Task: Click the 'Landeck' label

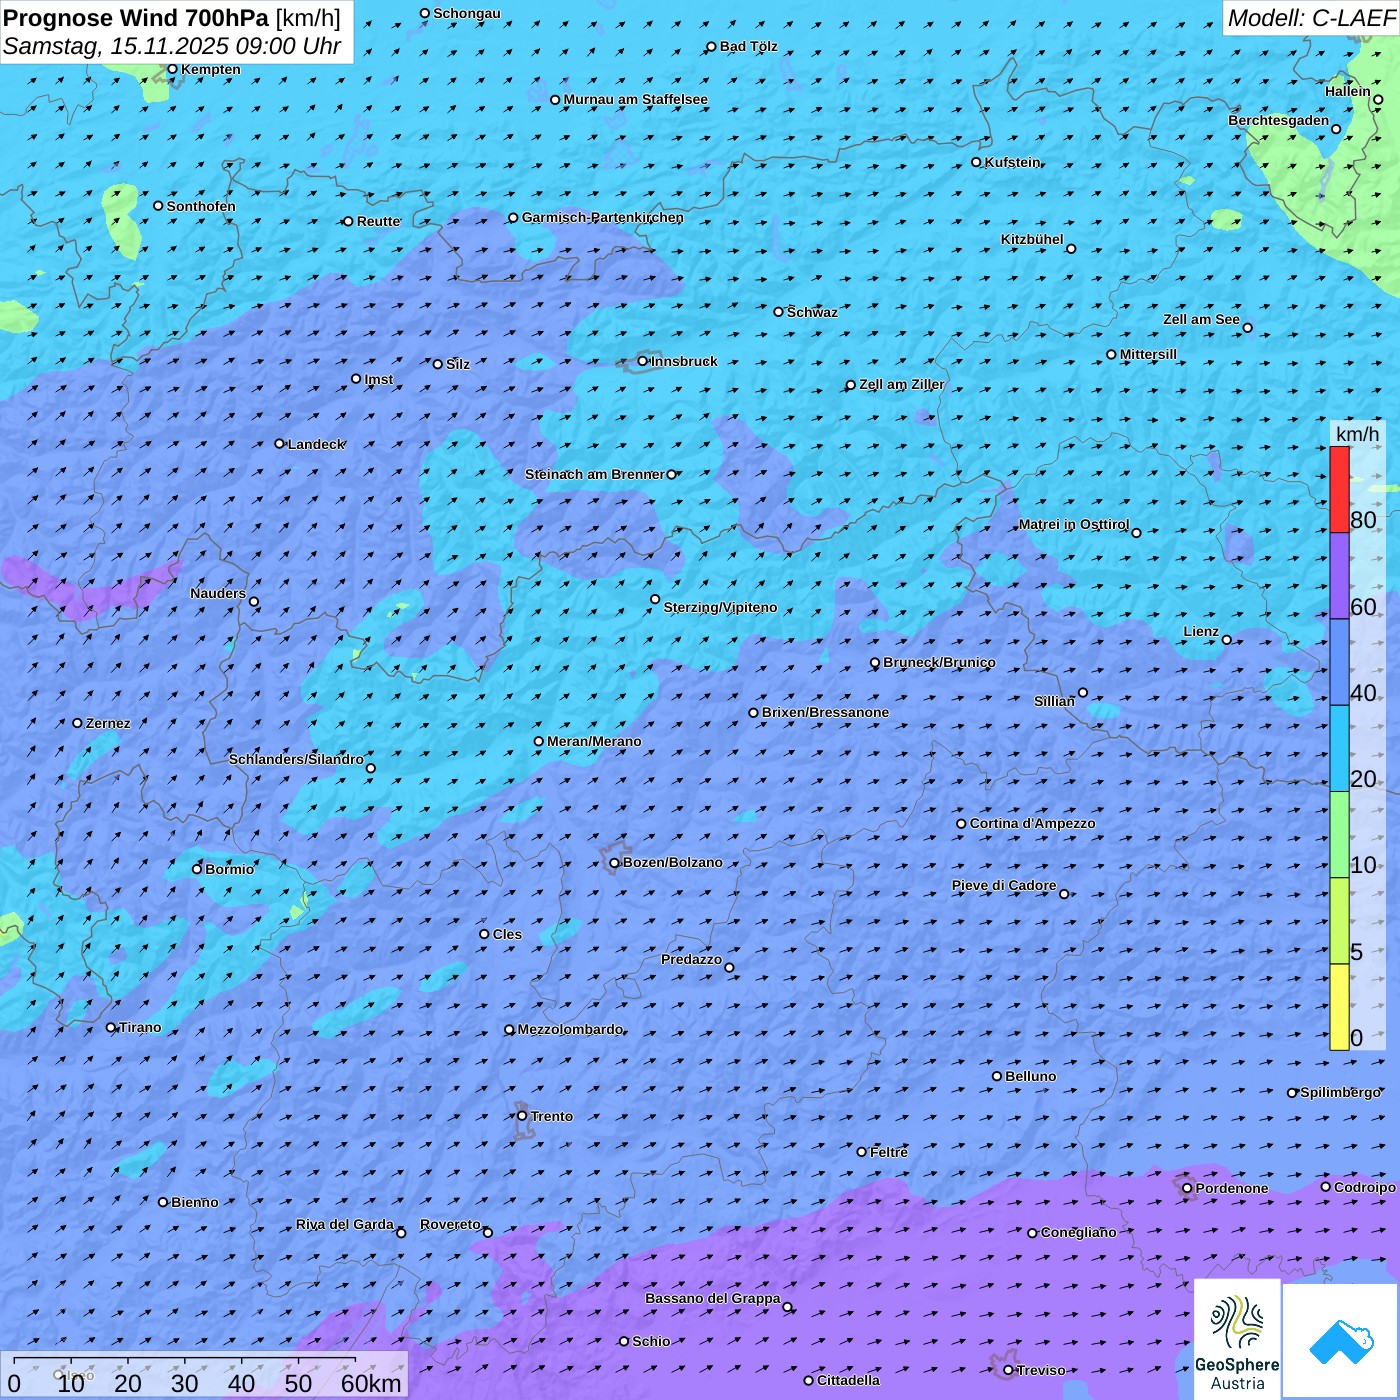Action: click(316, 444)
